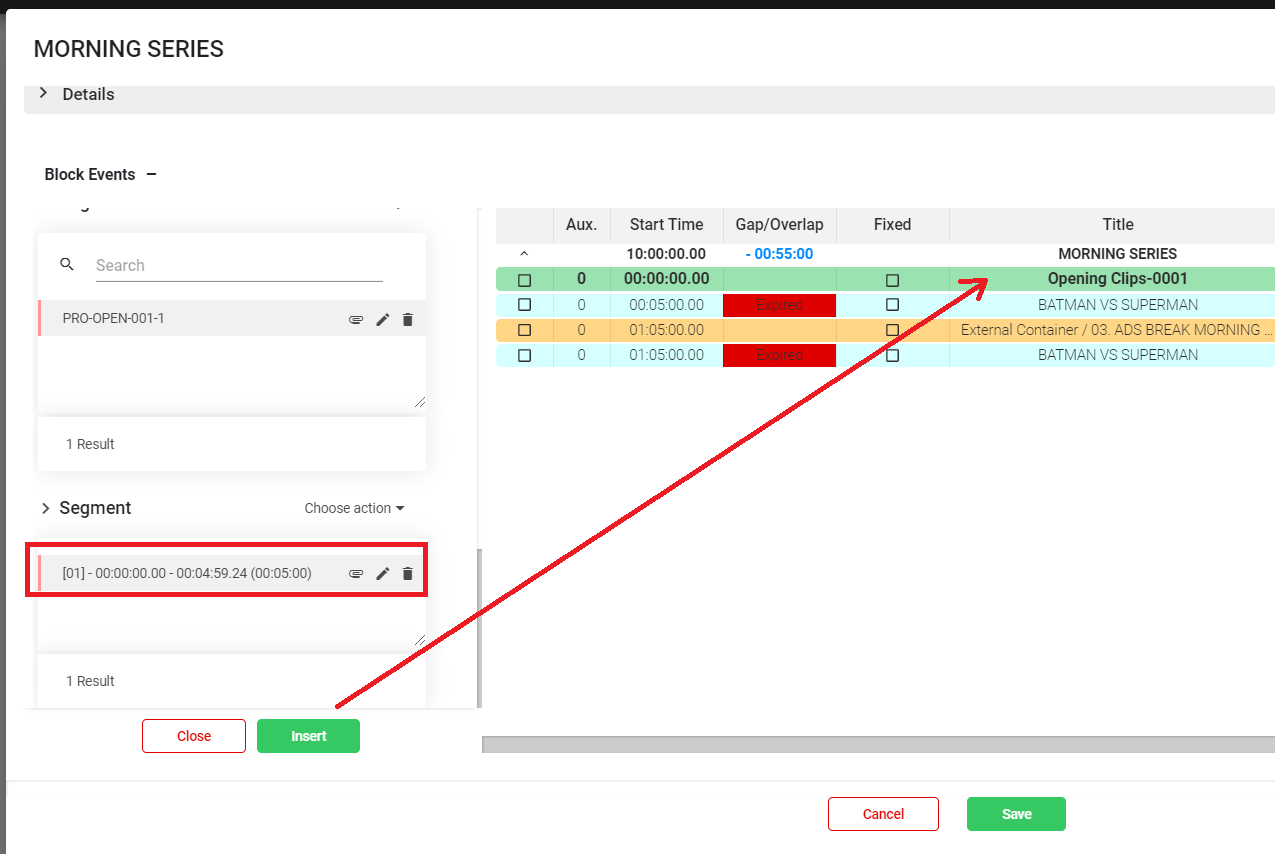The image size is (1279, 854).
Task: Select the External Container row checkbox
Action: tap(524, 330)
